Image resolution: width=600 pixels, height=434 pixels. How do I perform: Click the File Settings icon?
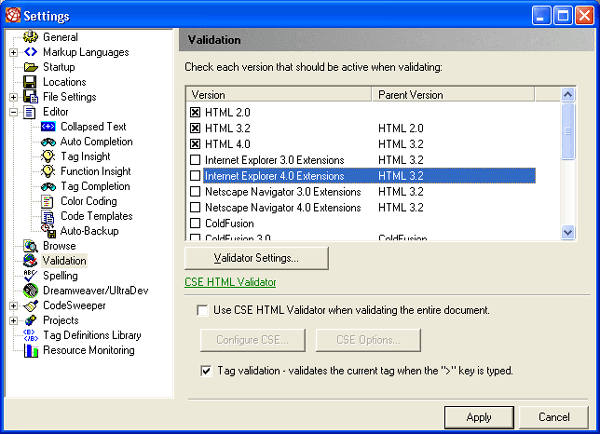tap(30, 97)
